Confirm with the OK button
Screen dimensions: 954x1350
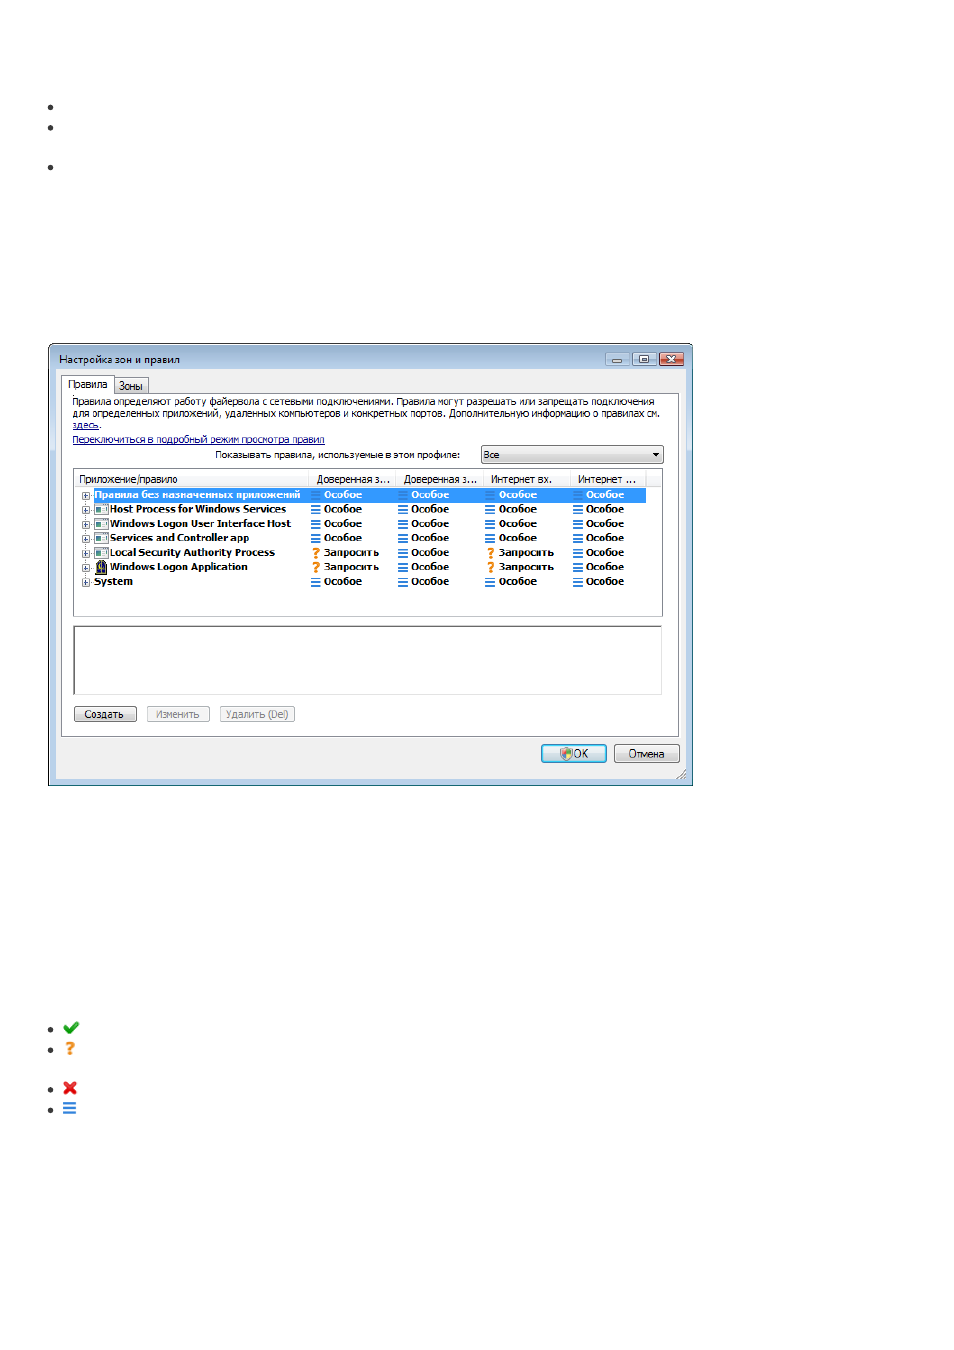click(x=574, y=754)
